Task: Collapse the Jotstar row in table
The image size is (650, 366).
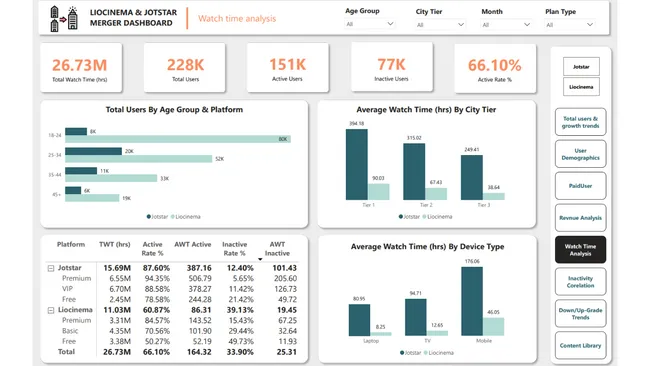Action: coord(51,269)
